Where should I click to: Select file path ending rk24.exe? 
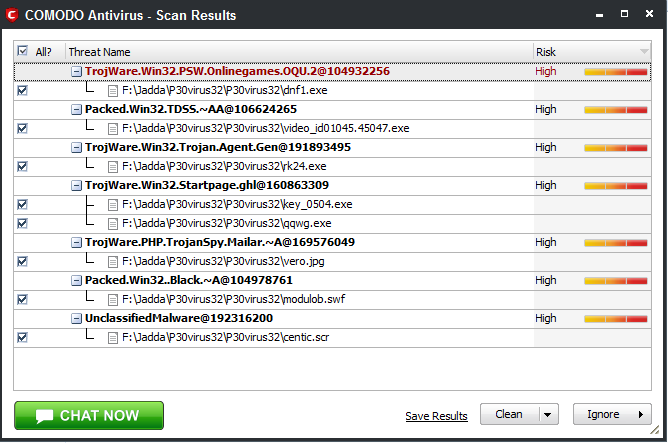[x=224, y=166]
